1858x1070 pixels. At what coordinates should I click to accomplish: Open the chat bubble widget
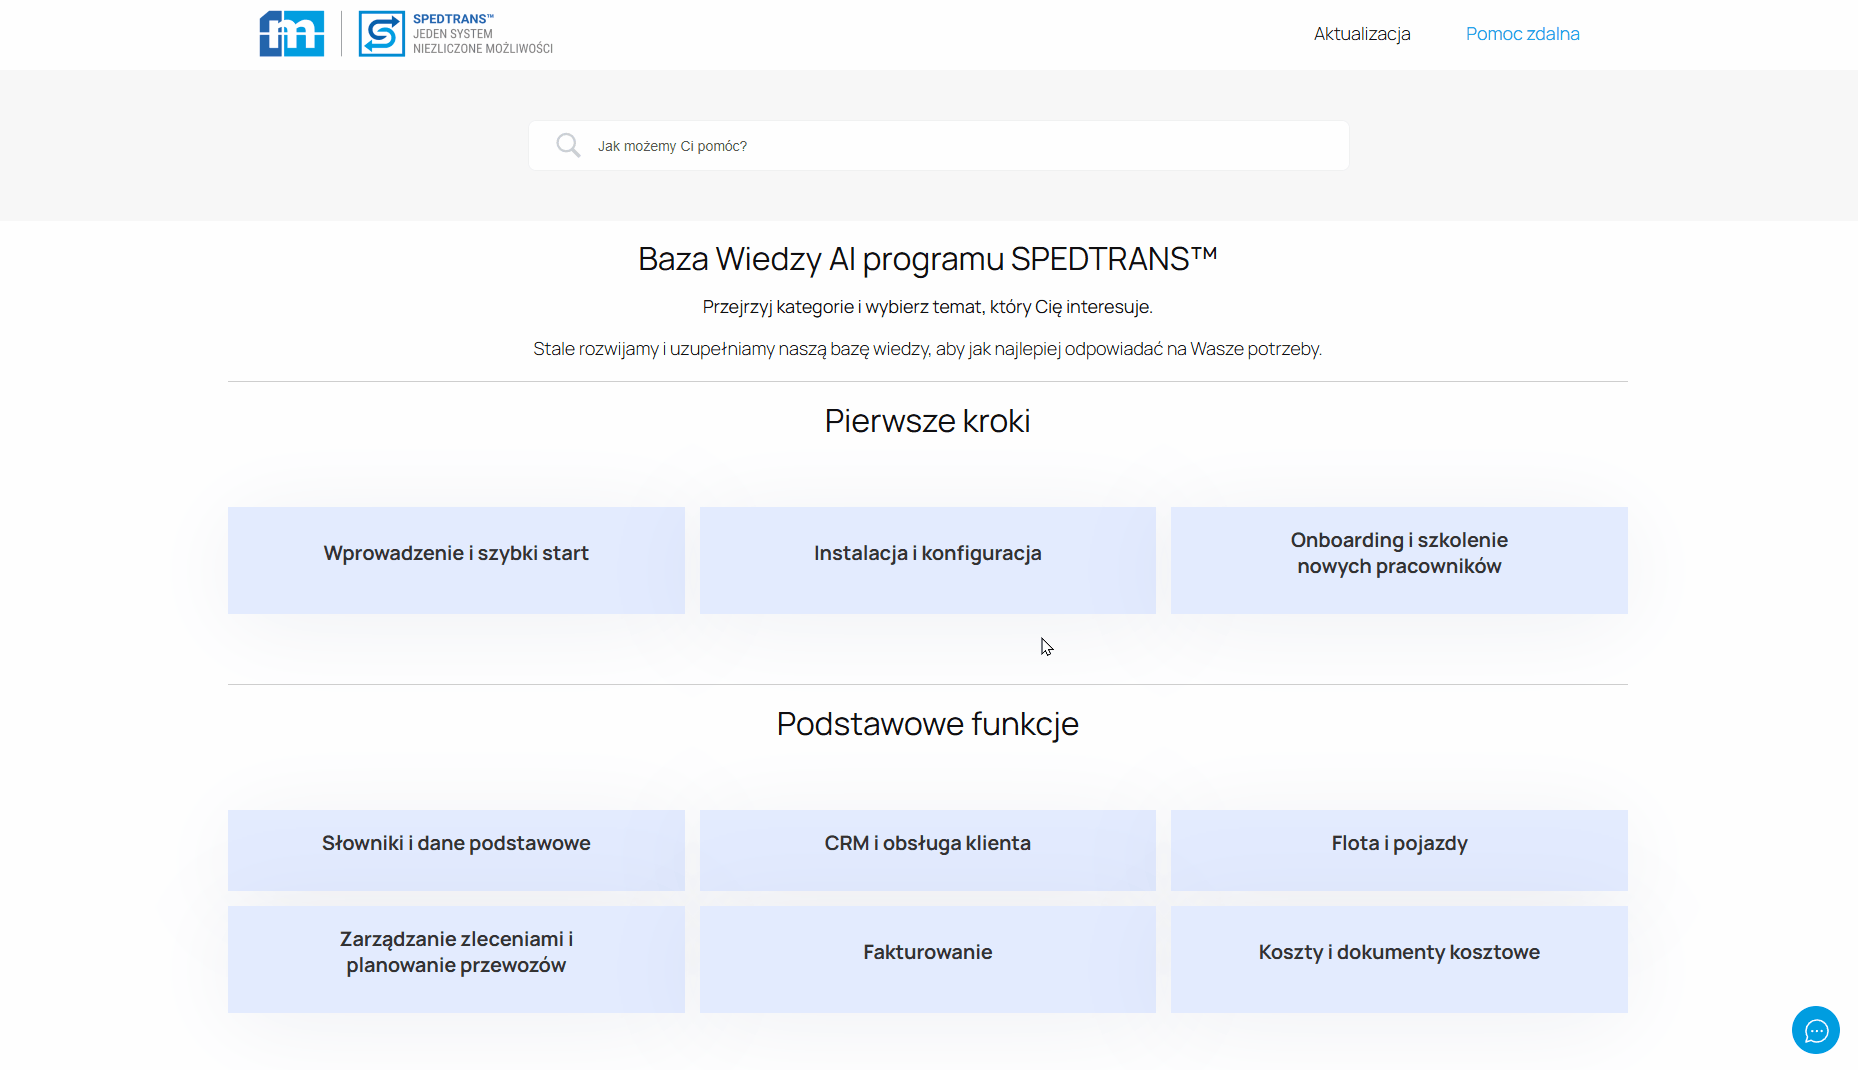(x=1815, y=1030)
